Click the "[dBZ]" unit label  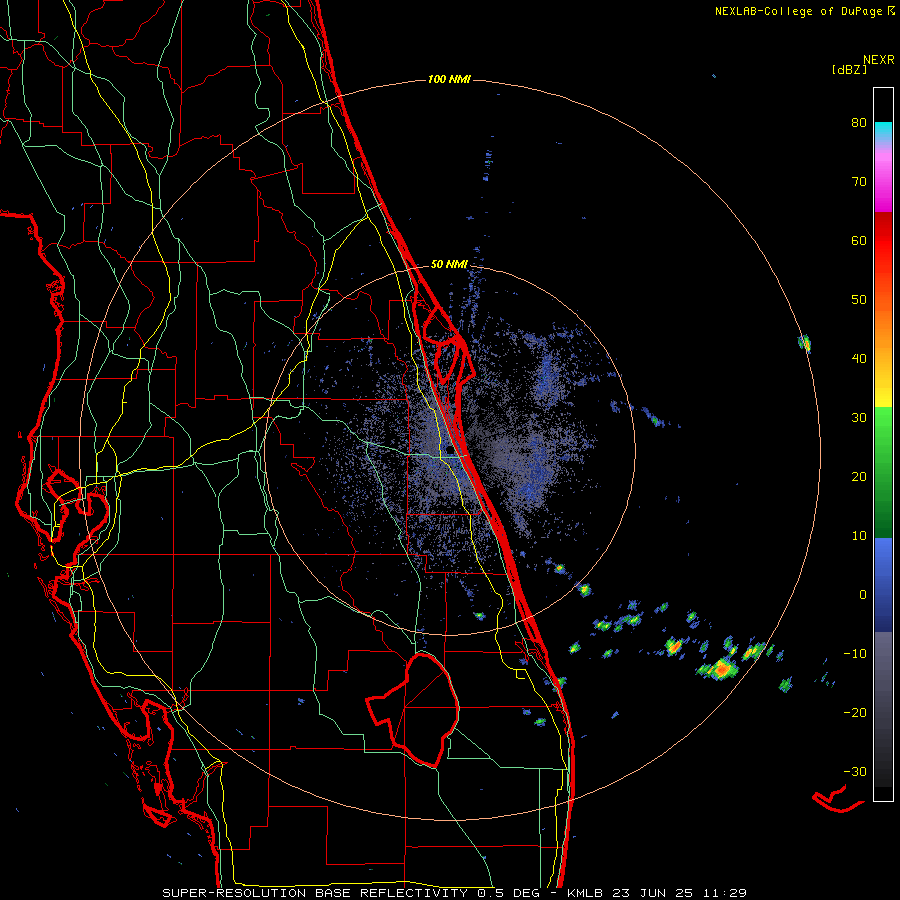(x=849, y=70)
